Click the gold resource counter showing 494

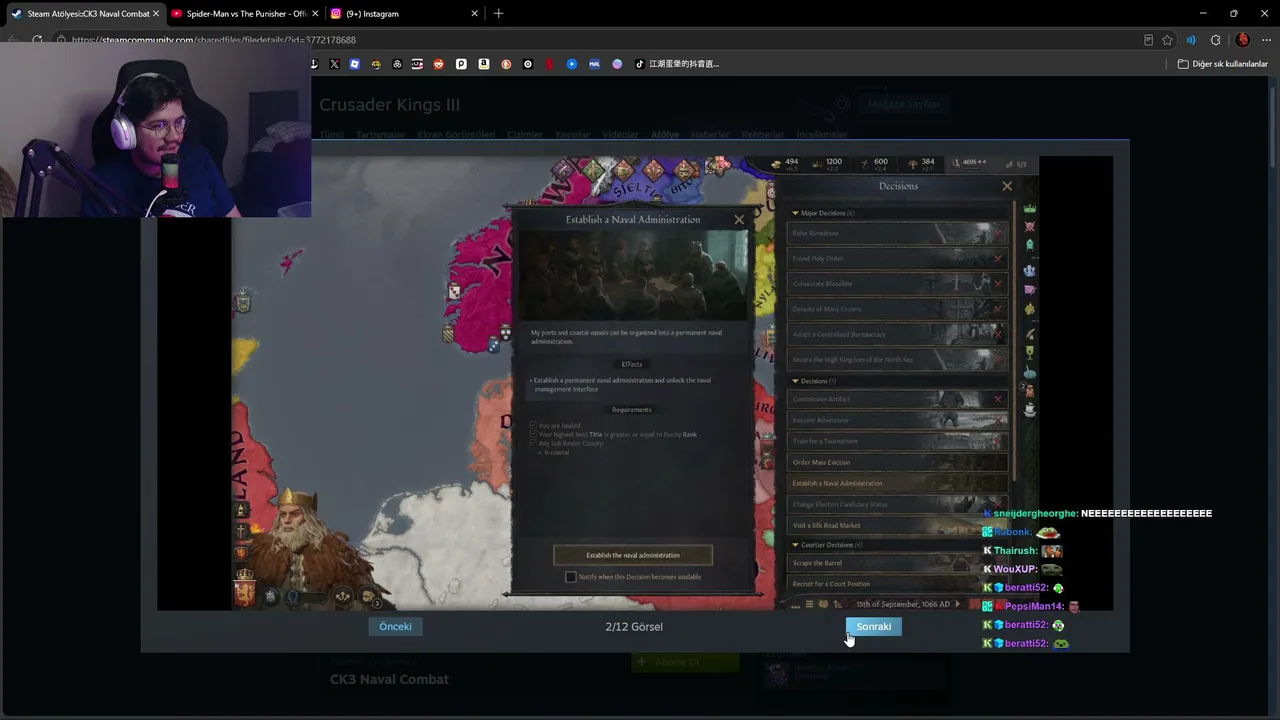coord(786,163)
